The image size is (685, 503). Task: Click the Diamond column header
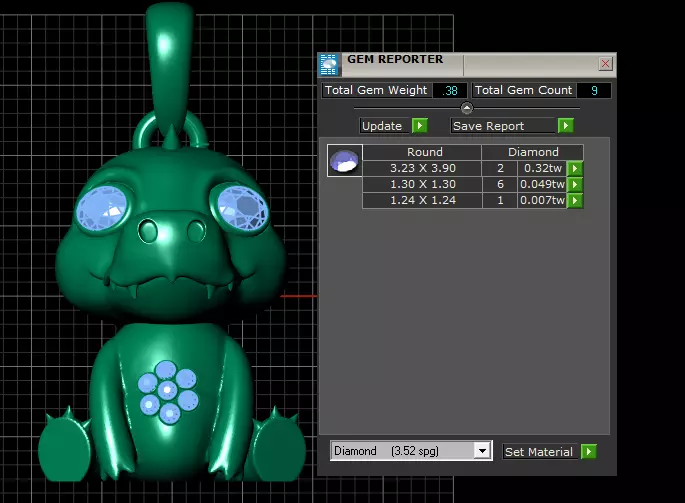tap(533, 152)
